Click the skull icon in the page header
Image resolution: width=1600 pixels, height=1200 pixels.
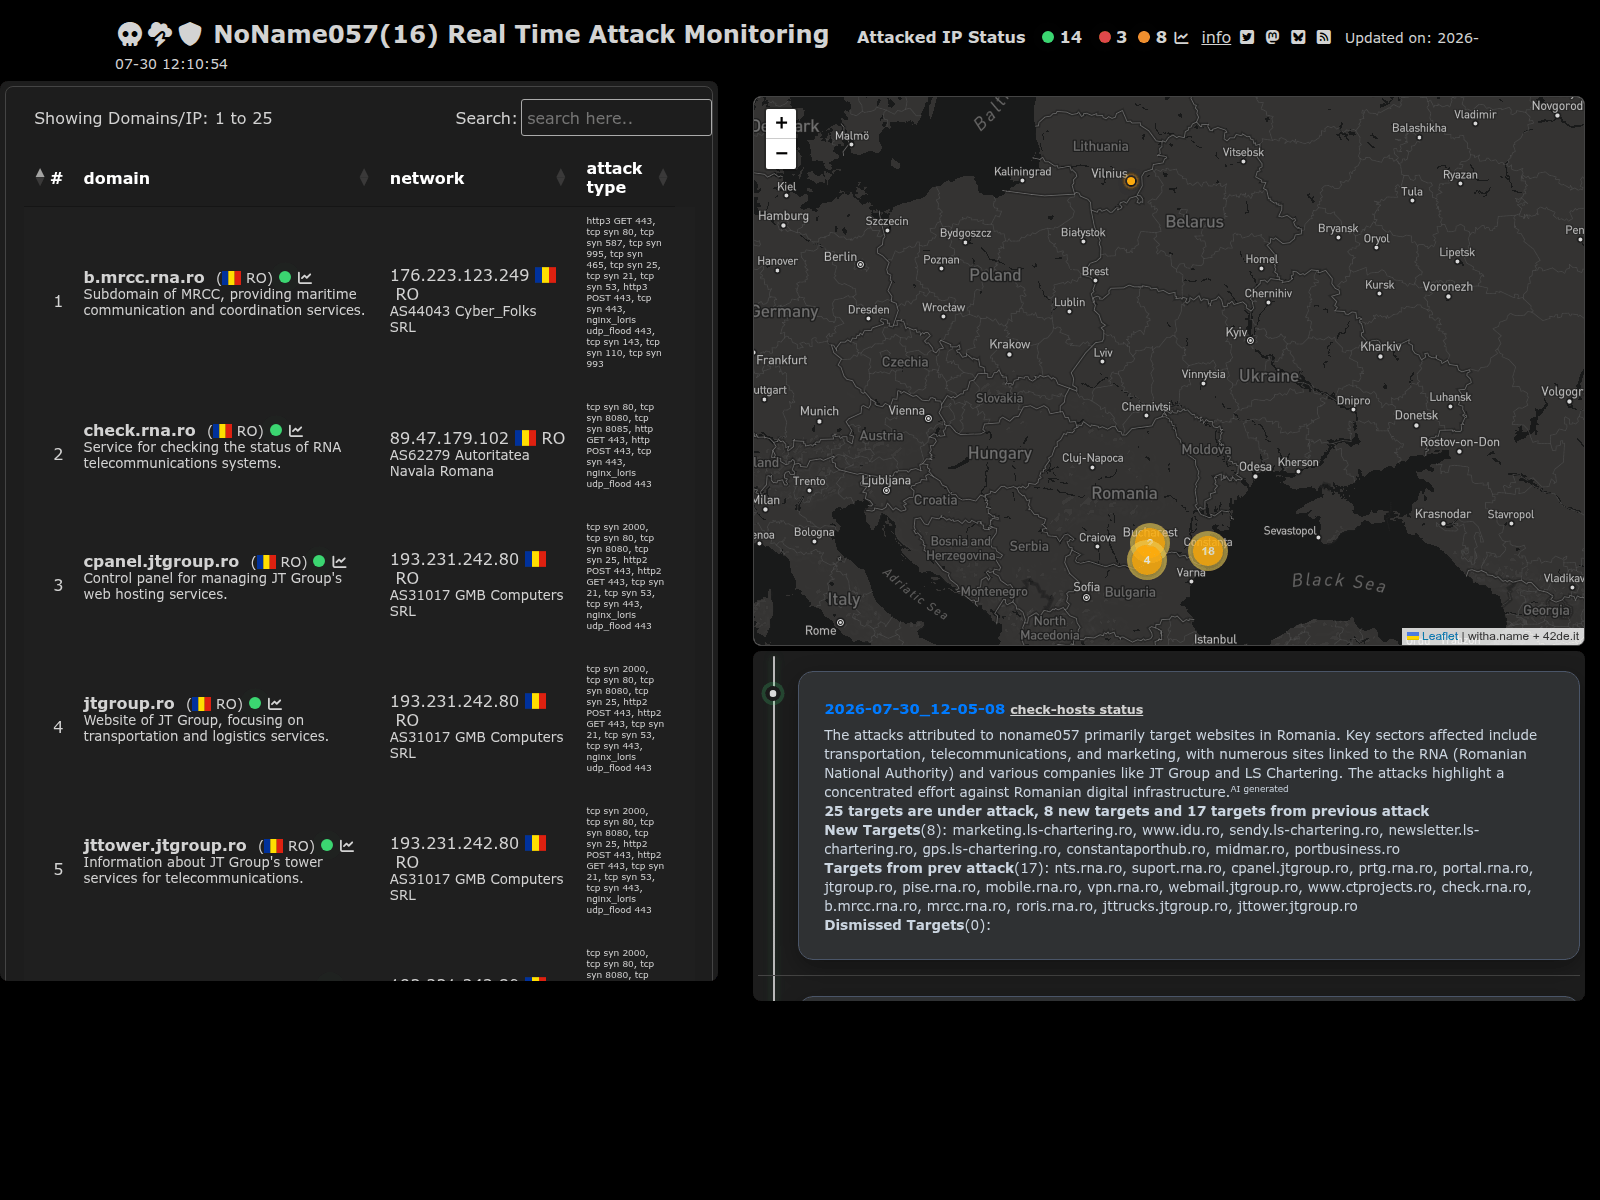pyautogui.click(x=130, y=35)
